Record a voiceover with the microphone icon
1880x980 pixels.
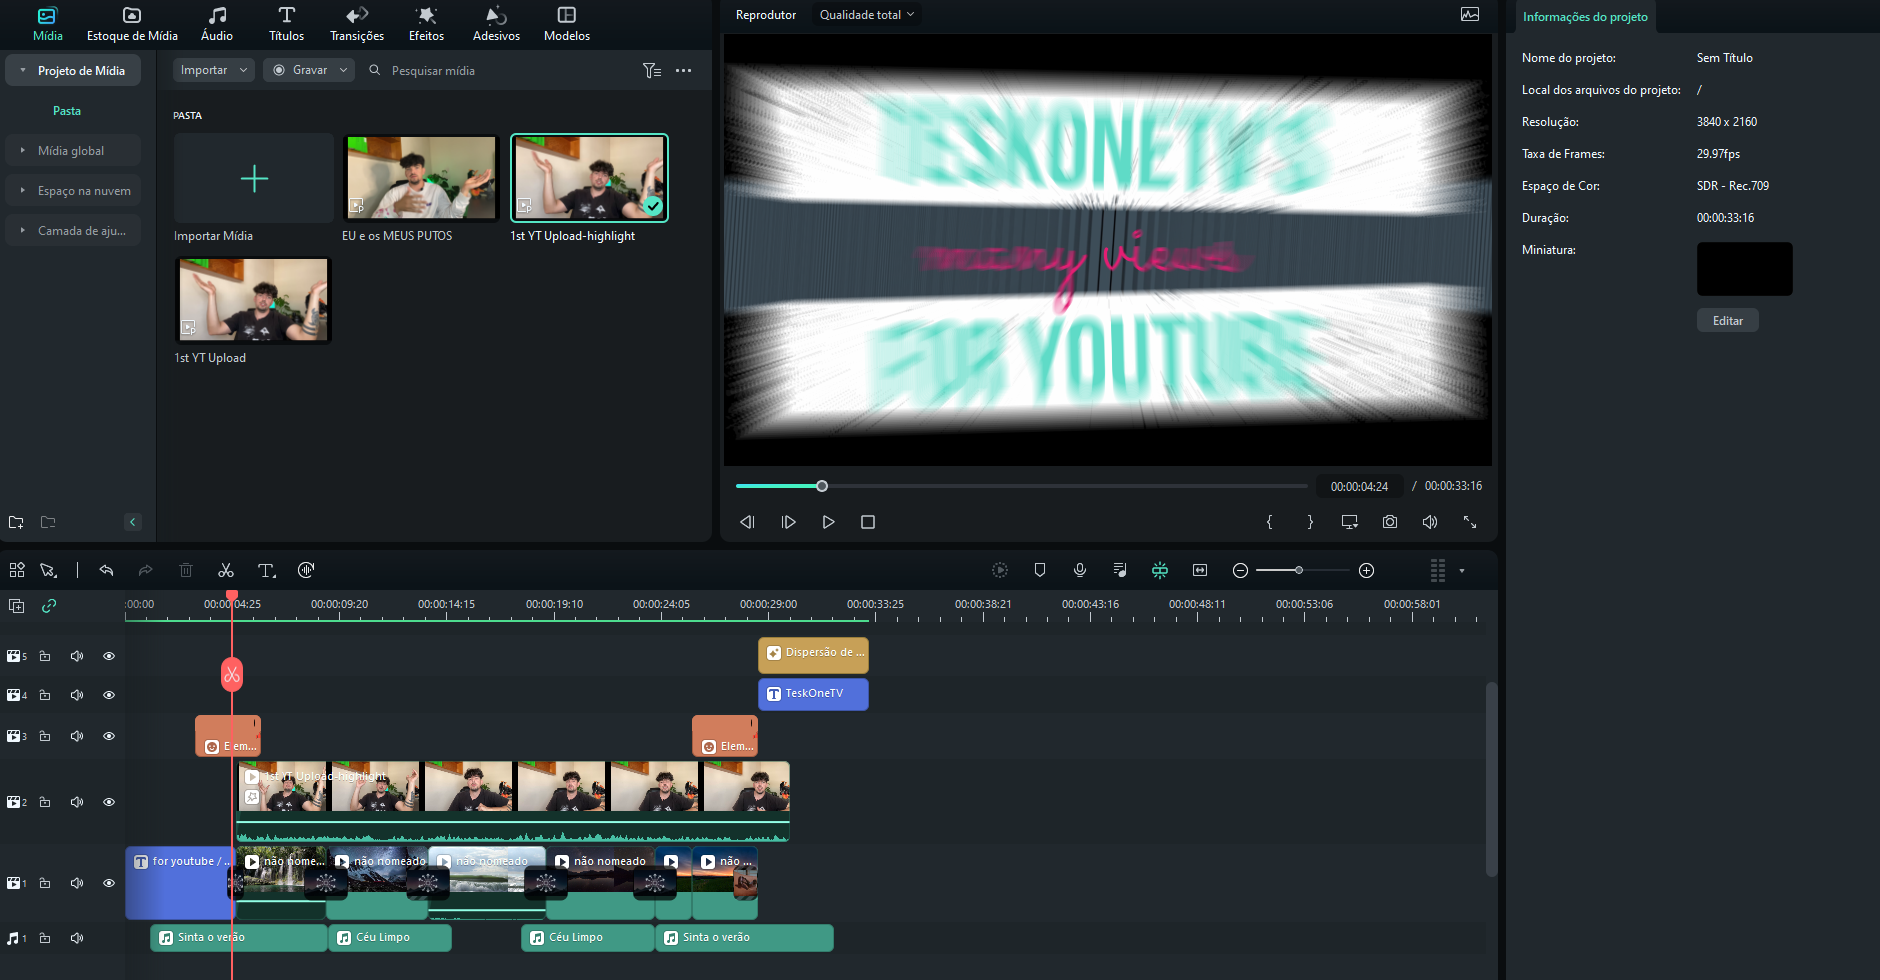pos(1080,570)
